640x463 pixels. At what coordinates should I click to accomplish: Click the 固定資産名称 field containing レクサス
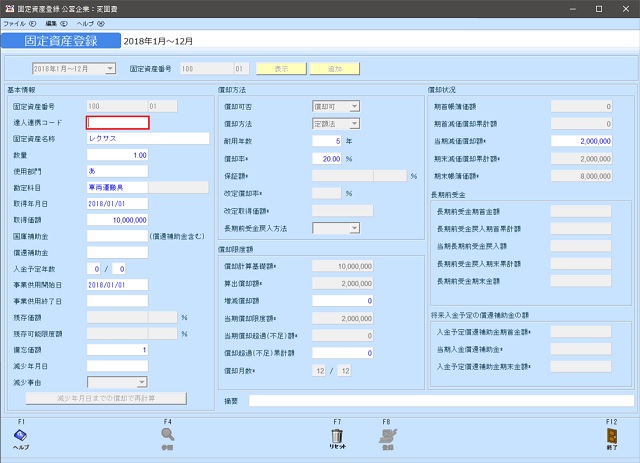(118, 139)
